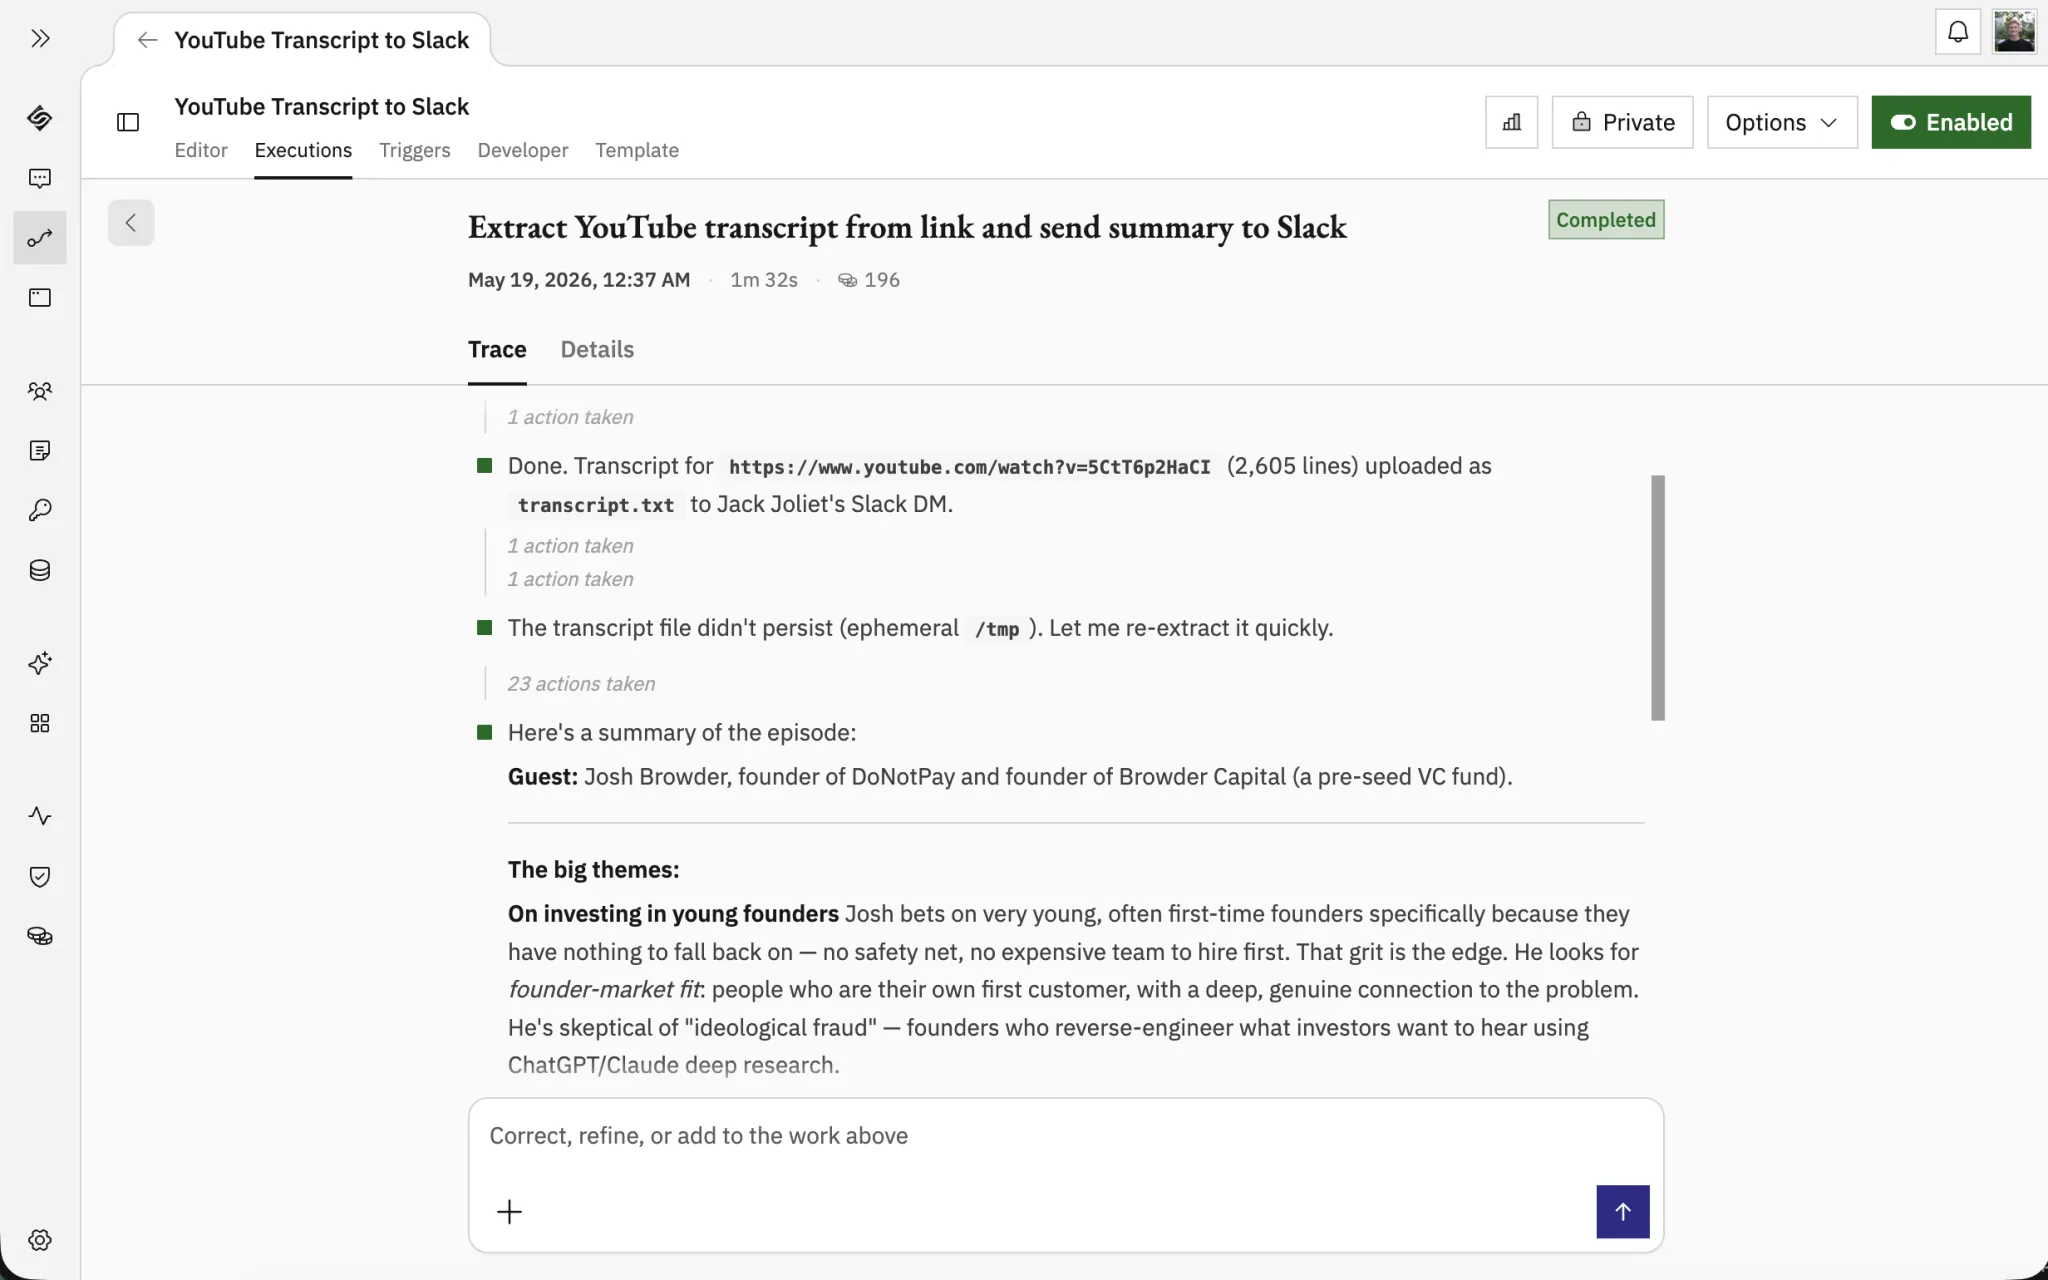The height and width of the screenshot is (1280, 2048).
Task: Open the user profile avatar
Action: click(2014, 33)
